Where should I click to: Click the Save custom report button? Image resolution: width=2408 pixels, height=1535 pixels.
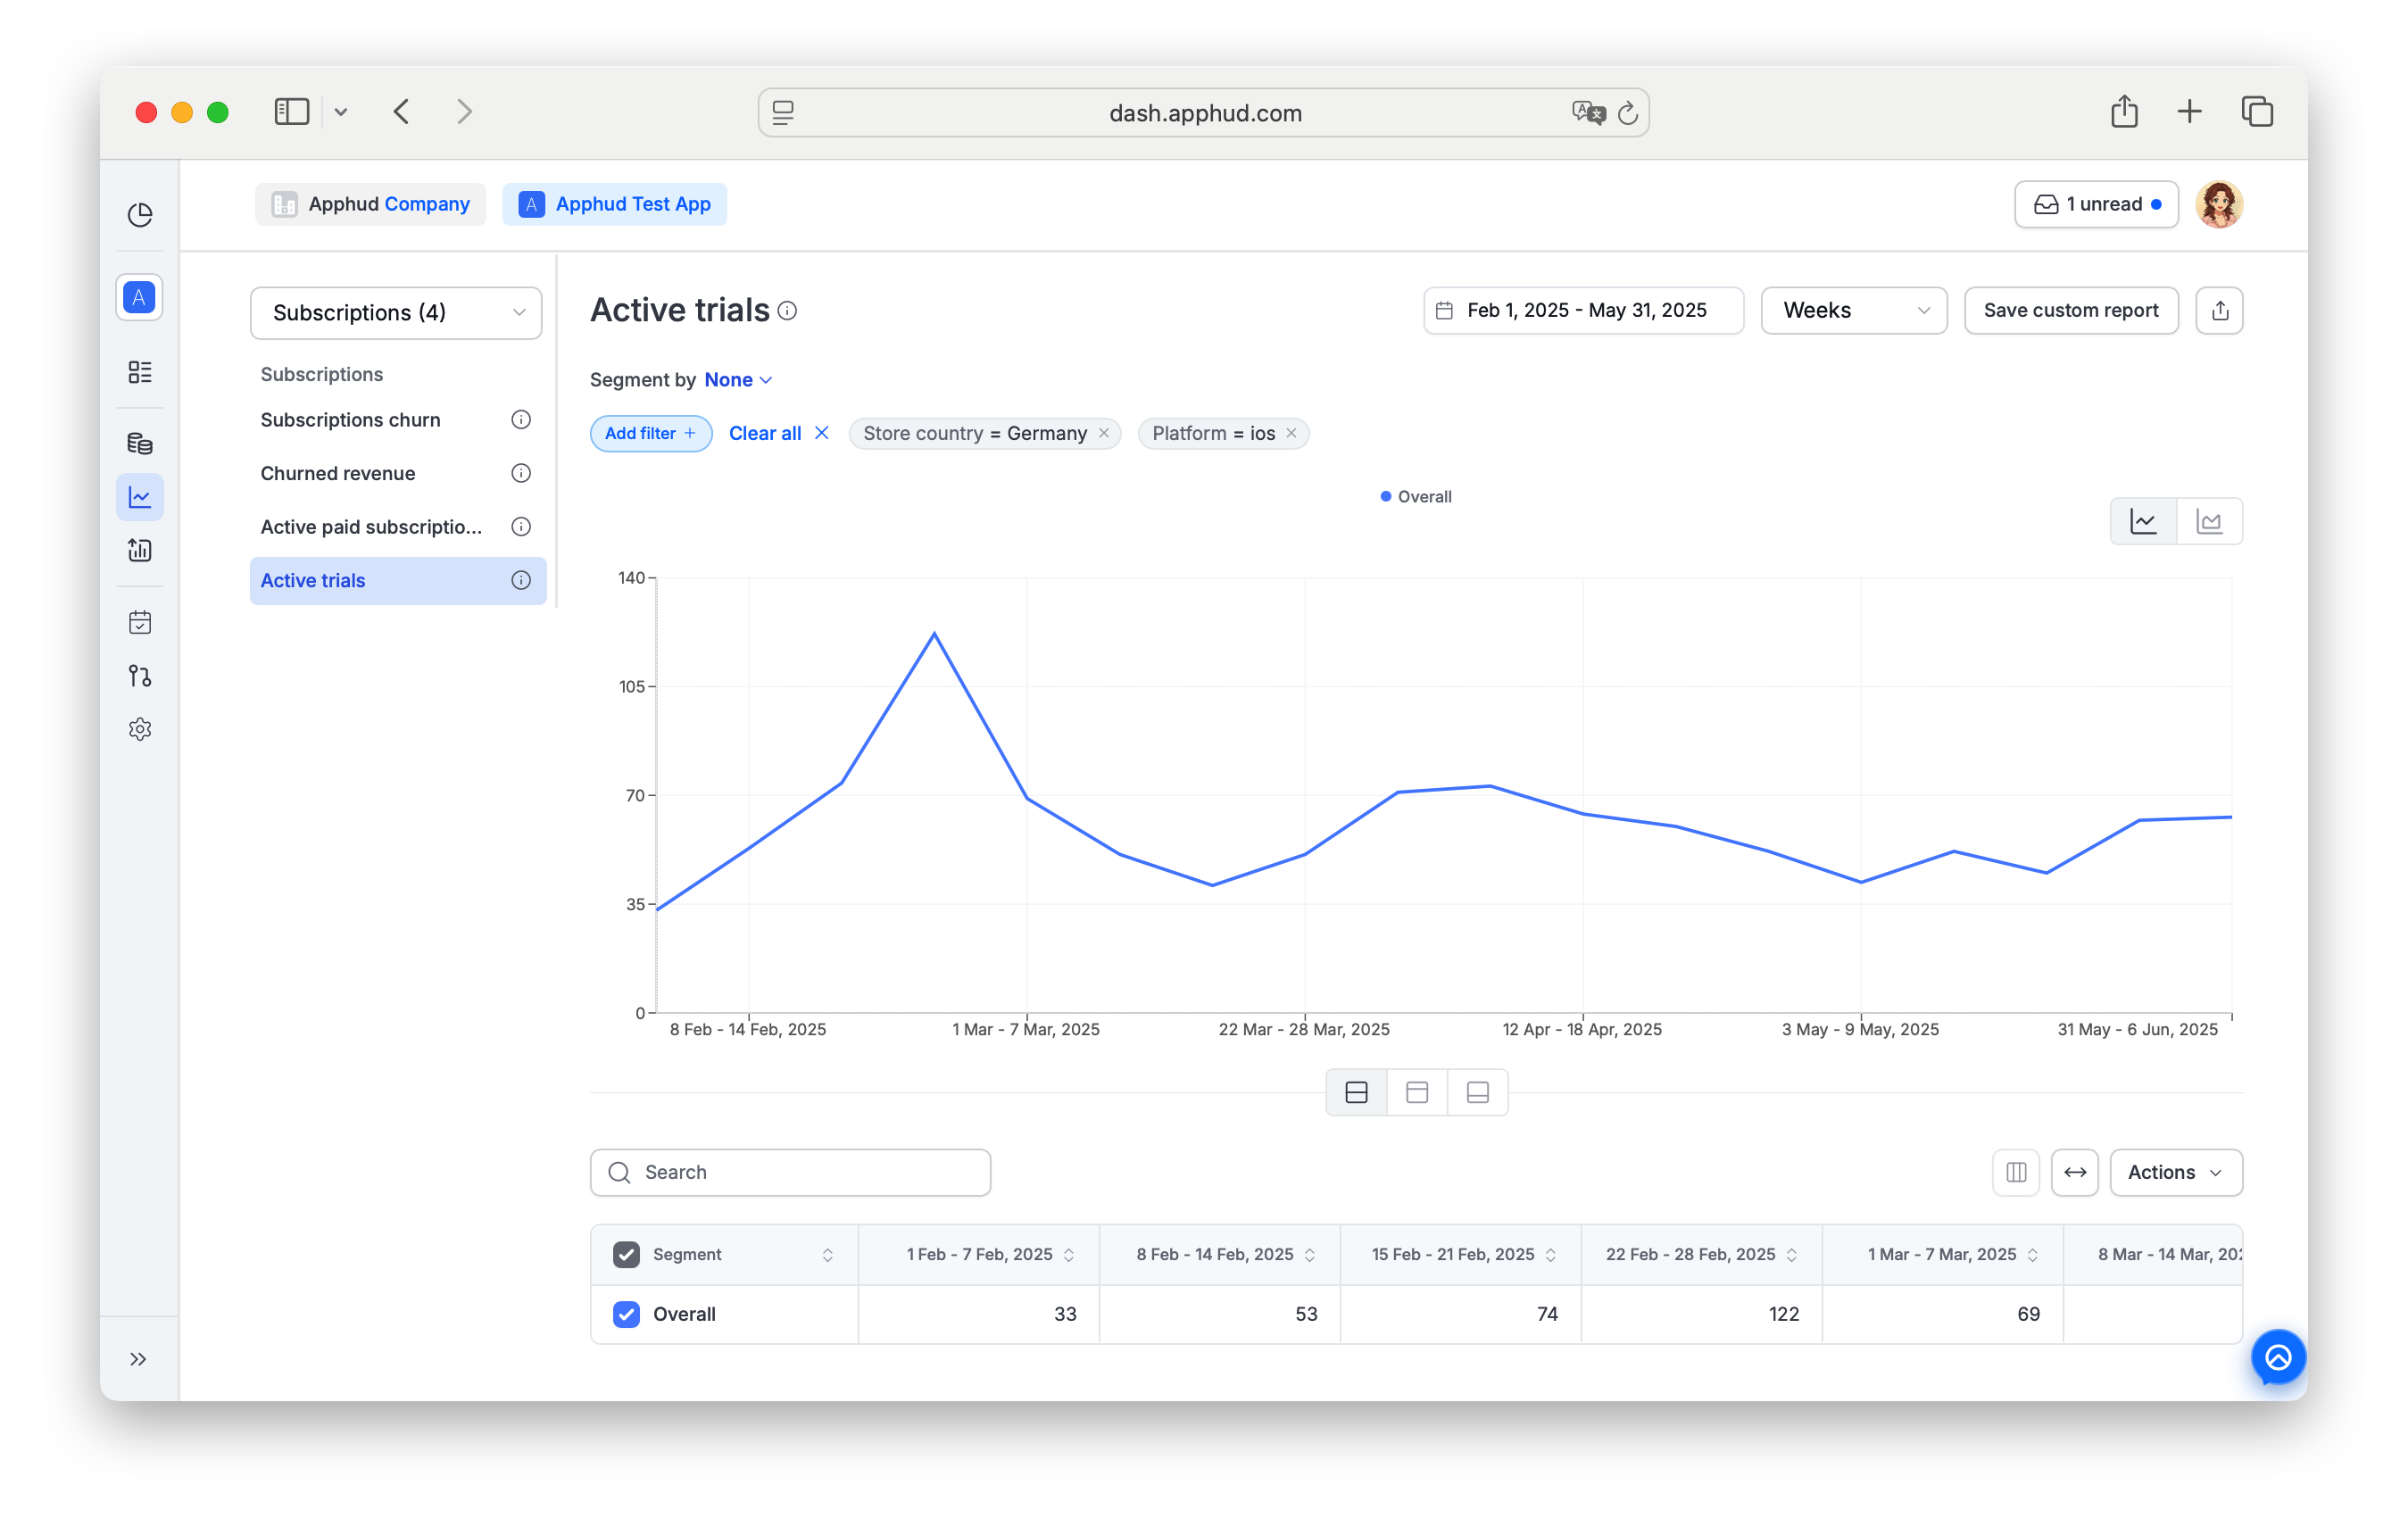click(x=2070, y=310)
